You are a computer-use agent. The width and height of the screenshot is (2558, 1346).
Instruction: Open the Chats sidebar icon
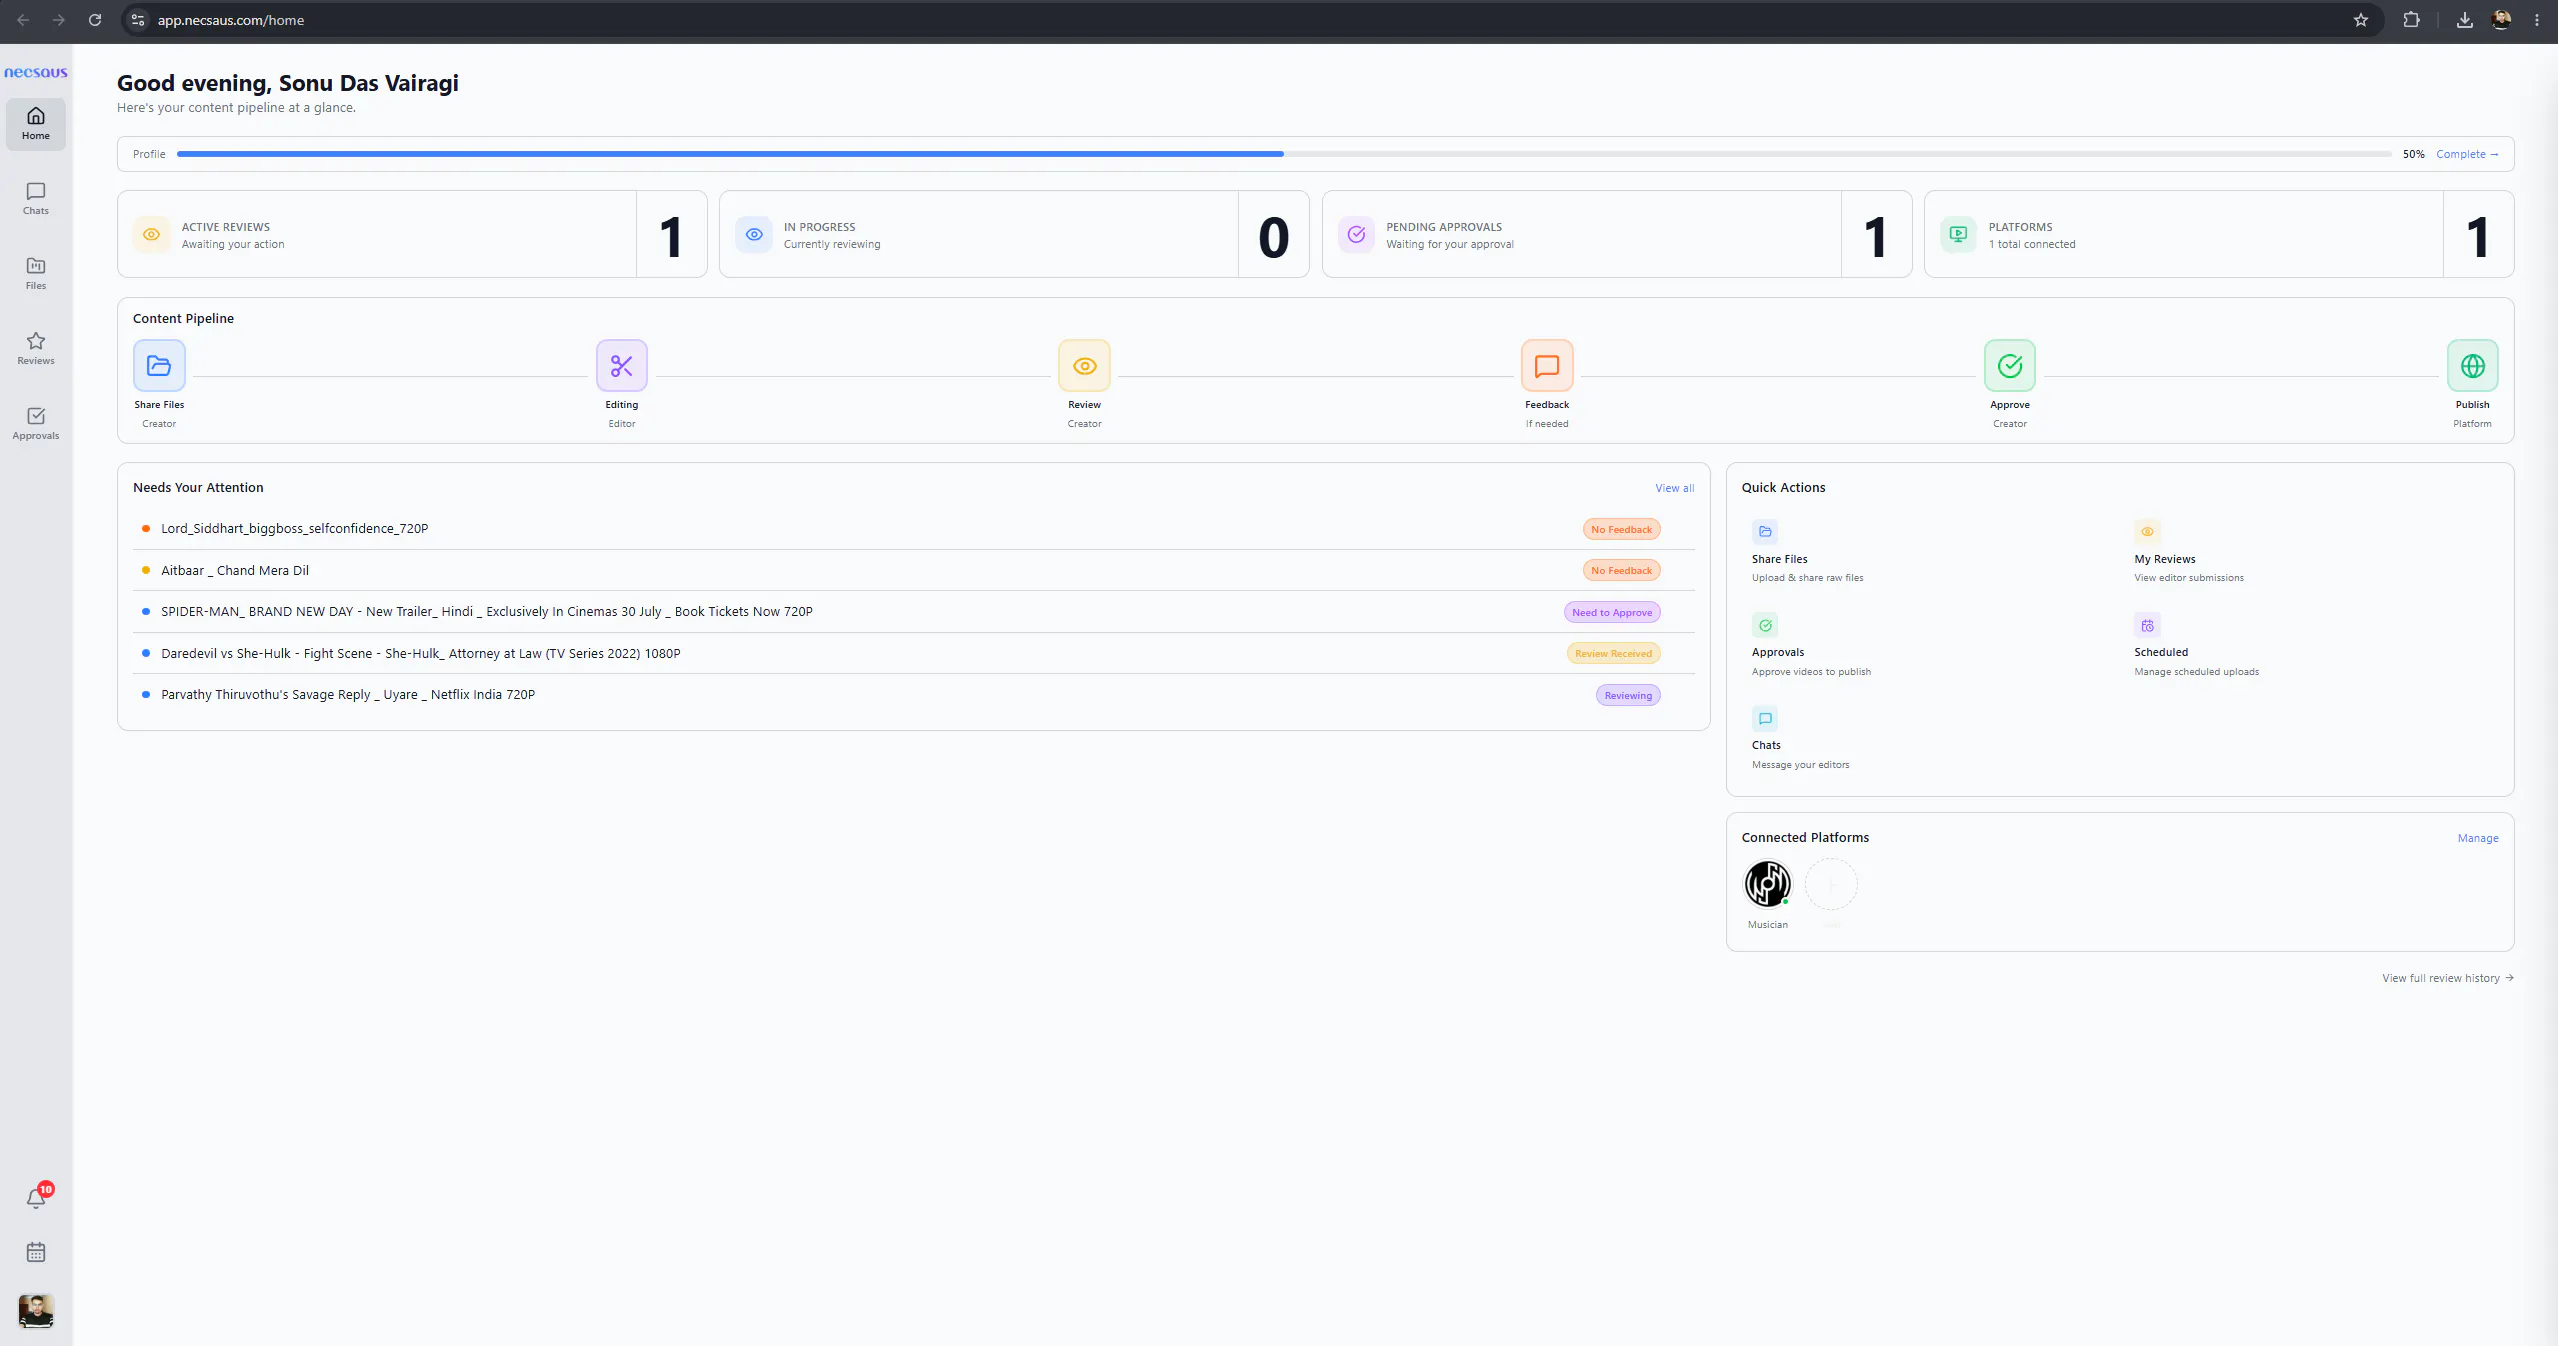pos(36,199)
